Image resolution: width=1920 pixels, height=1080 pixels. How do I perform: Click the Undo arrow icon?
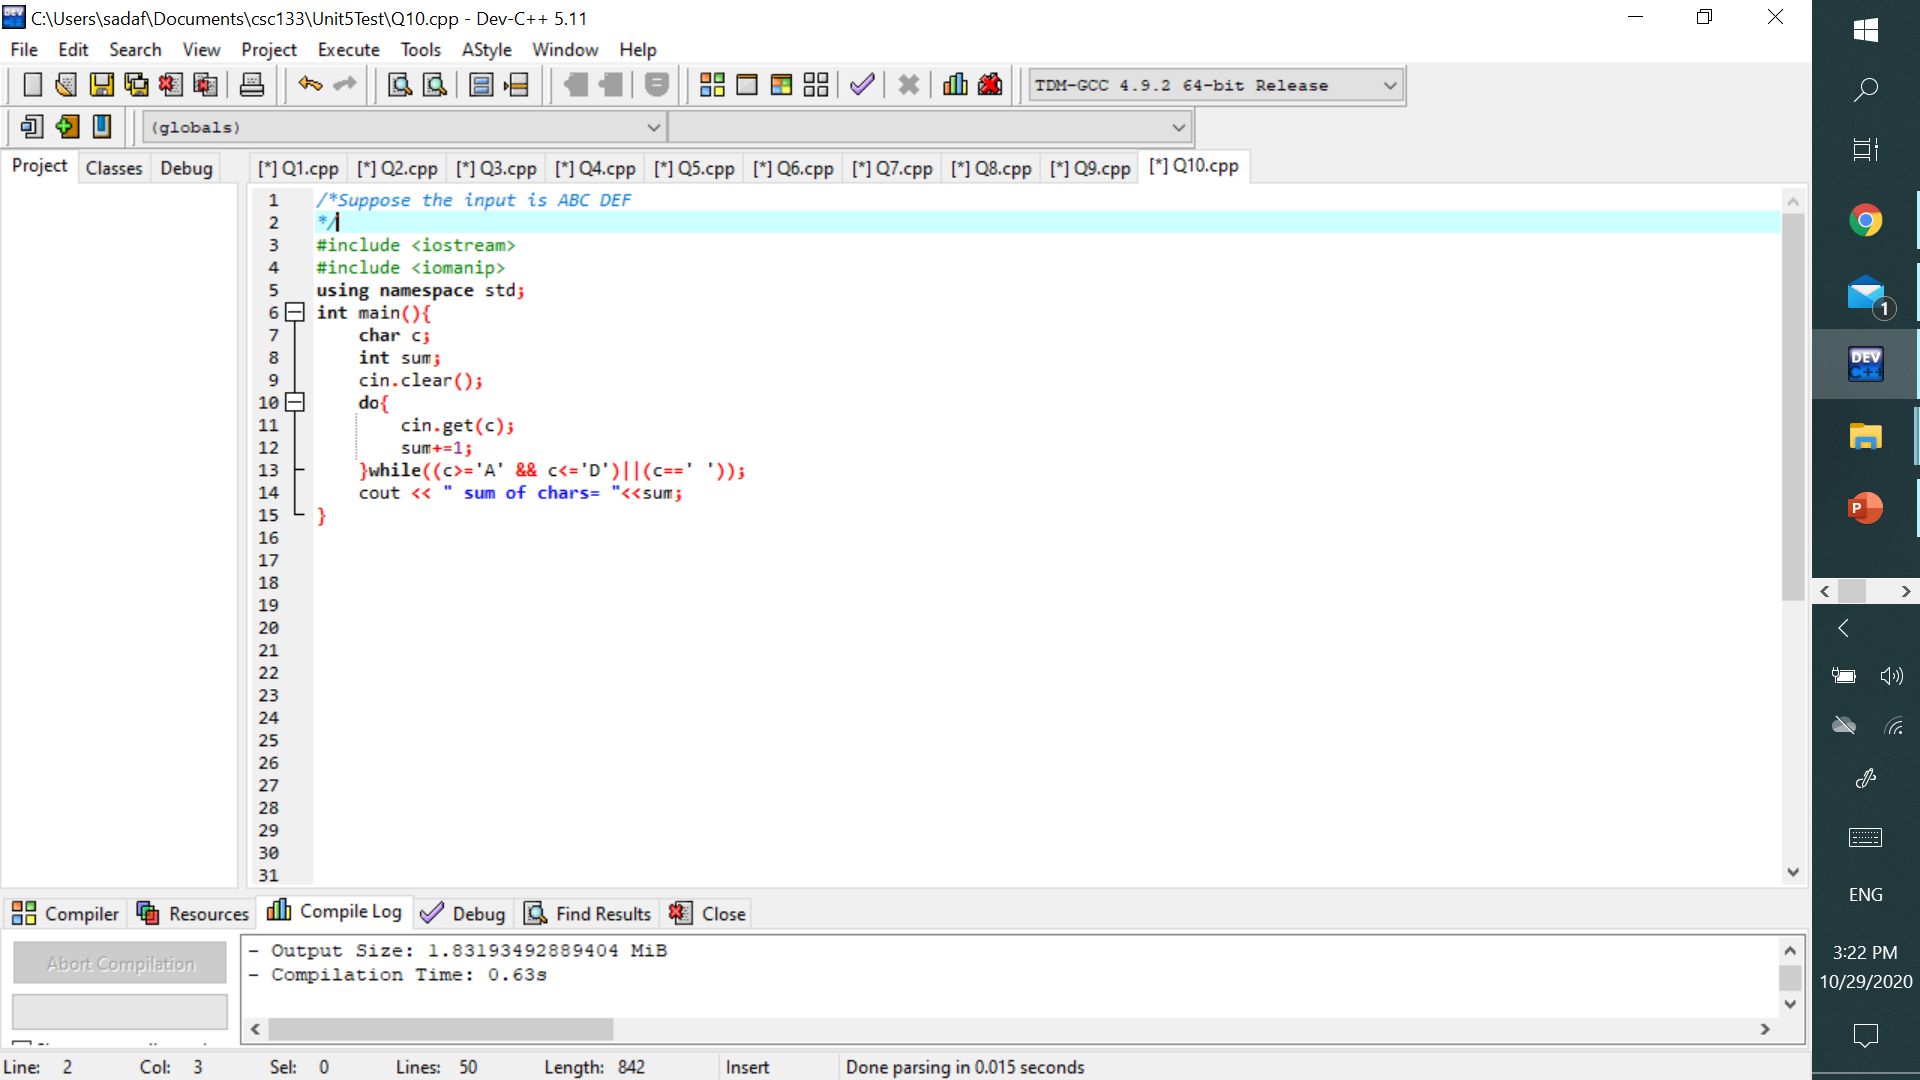[x=310, y=85]
